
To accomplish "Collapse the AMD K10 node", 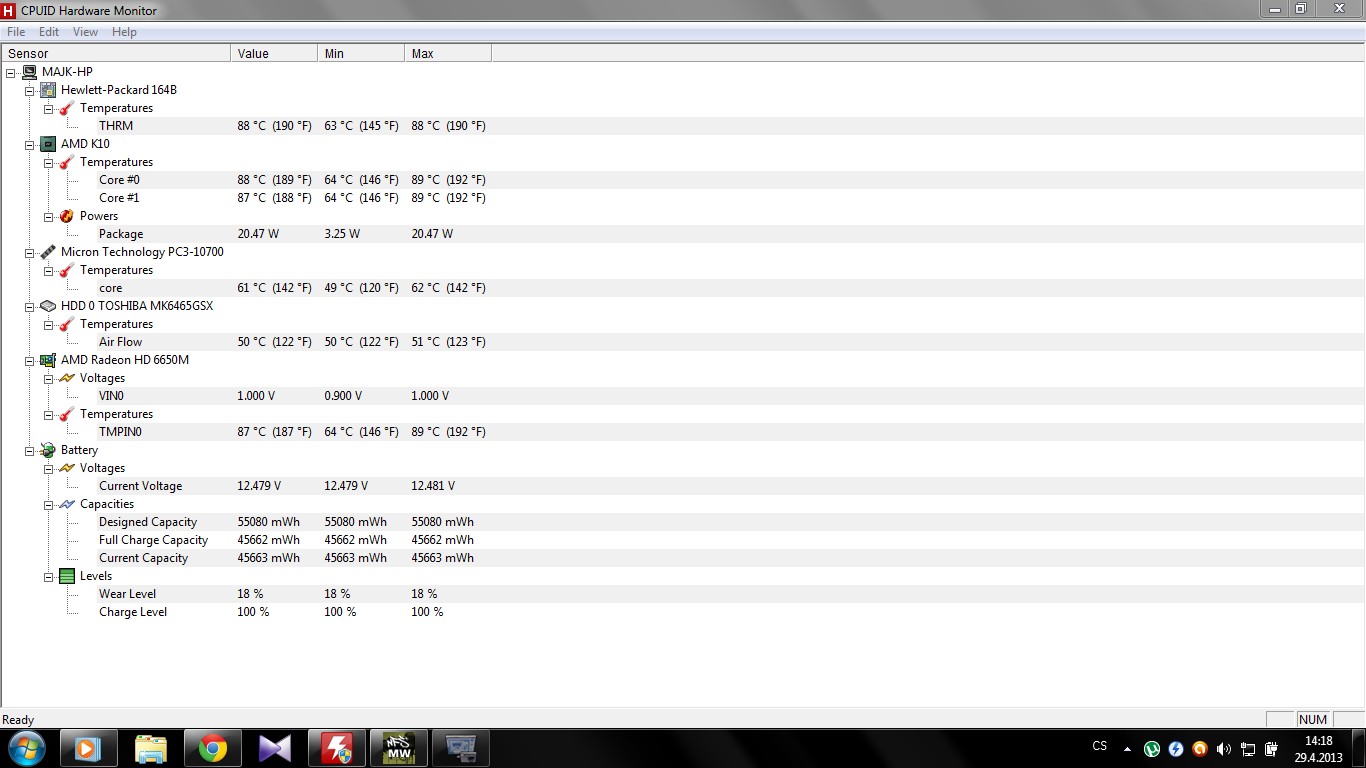I will [29, 144].
